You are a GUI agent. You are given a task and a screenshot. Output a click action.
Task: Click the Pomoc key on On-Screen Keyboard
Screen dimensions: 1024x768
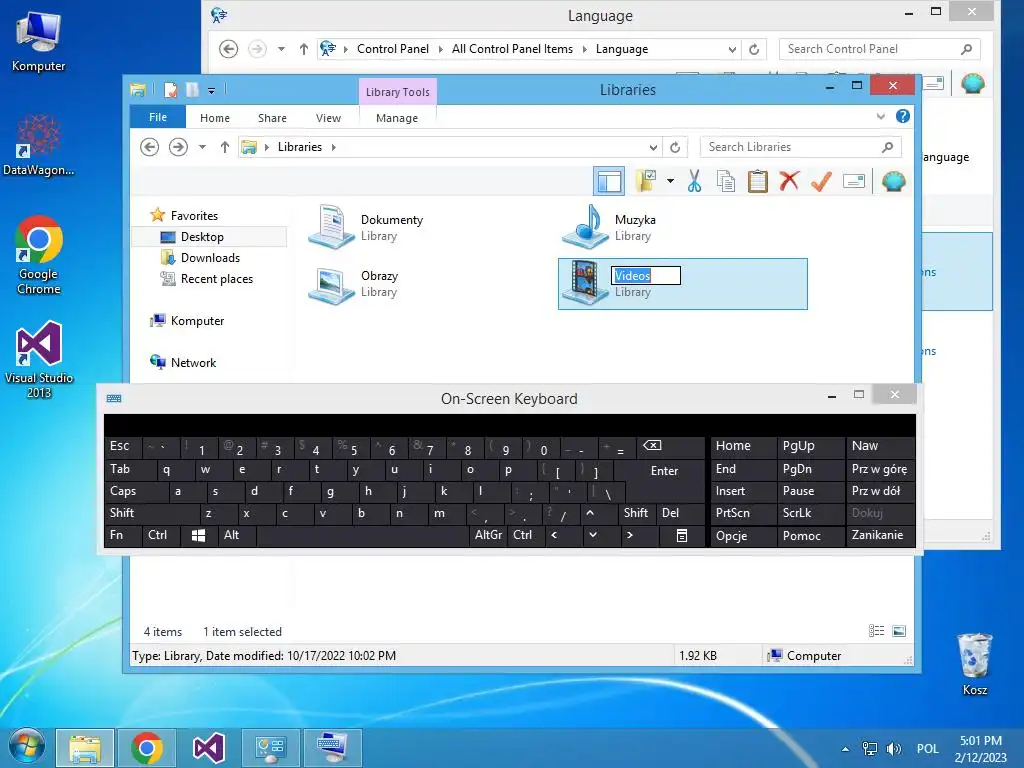[x=810, y=536]
